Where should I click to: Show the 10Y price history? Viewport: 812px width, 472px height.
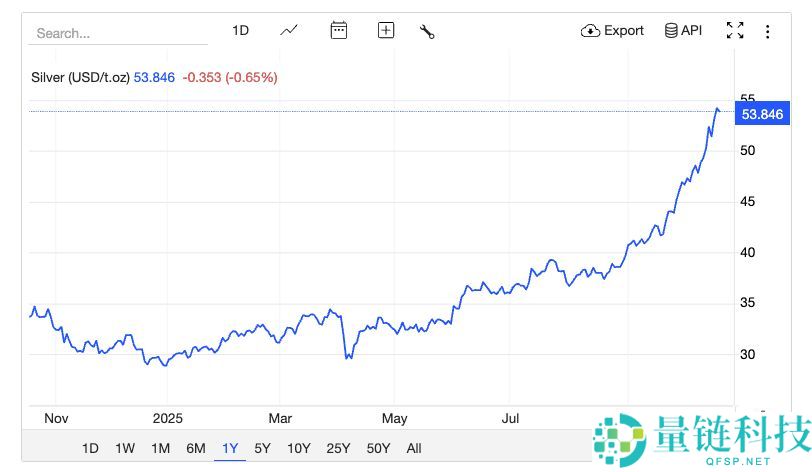[298, 448]
